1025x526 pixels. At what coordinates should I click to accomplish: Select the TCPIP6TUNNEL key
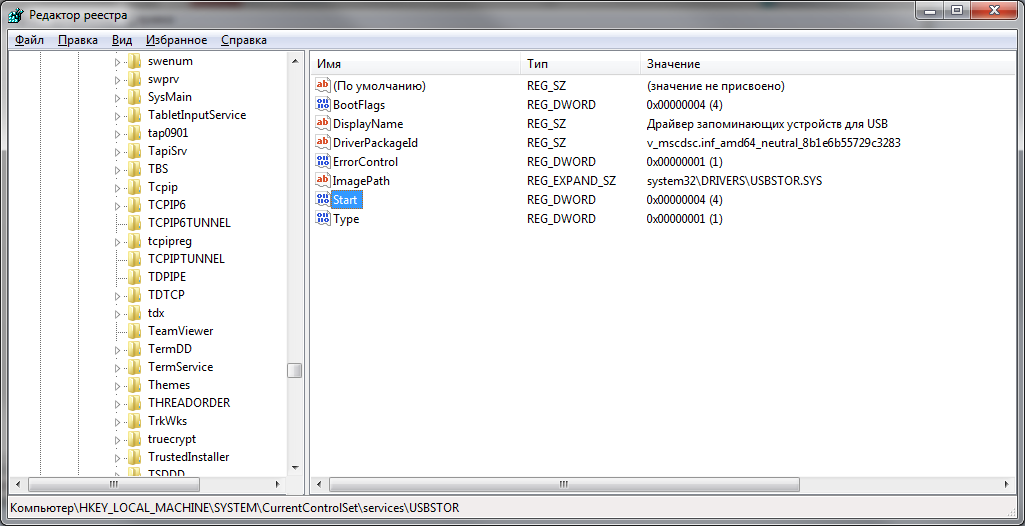coord(189,223)
